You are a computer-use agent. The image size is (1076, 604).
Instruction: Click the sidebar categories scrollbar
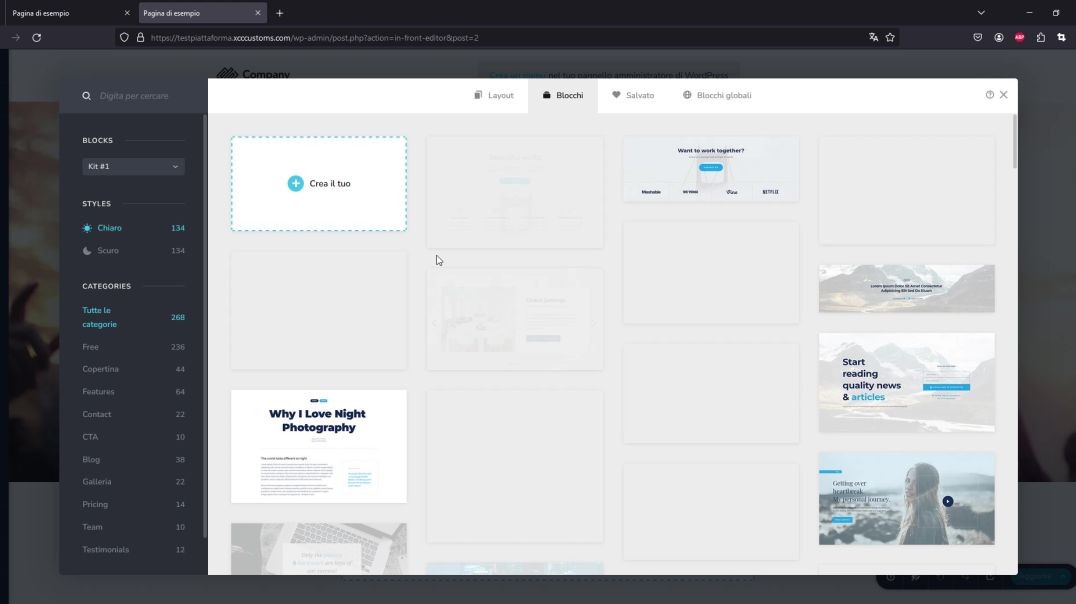205,326
